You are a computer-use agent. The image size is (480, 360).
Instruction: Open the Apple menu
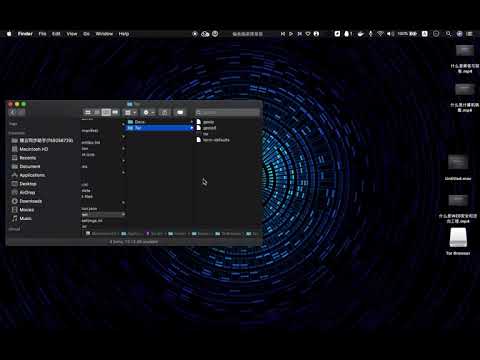coord(9,34)
